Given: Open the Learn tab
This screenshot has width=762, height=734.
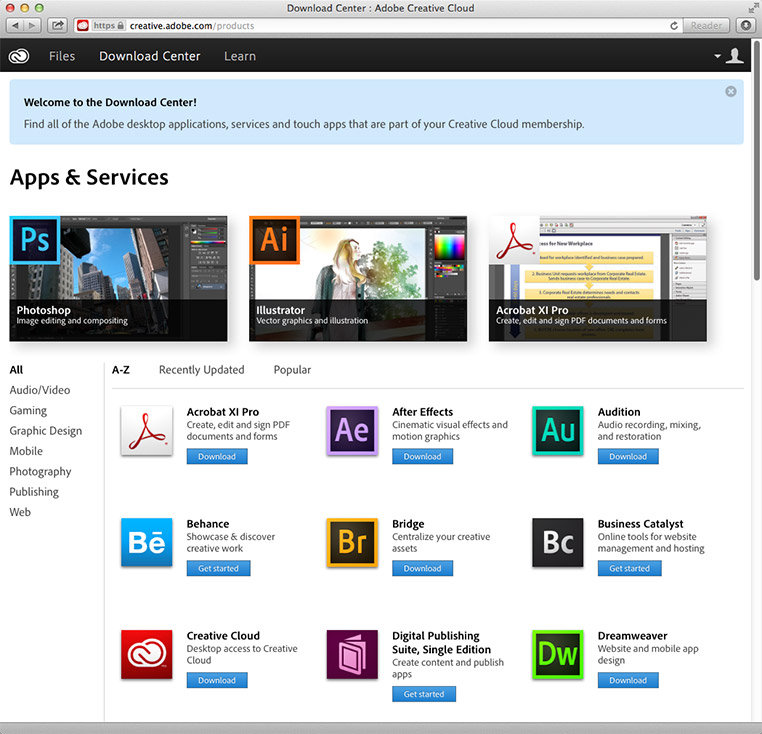Looking at the screenshot, I should pyautogui.click(x=240, y=56).
